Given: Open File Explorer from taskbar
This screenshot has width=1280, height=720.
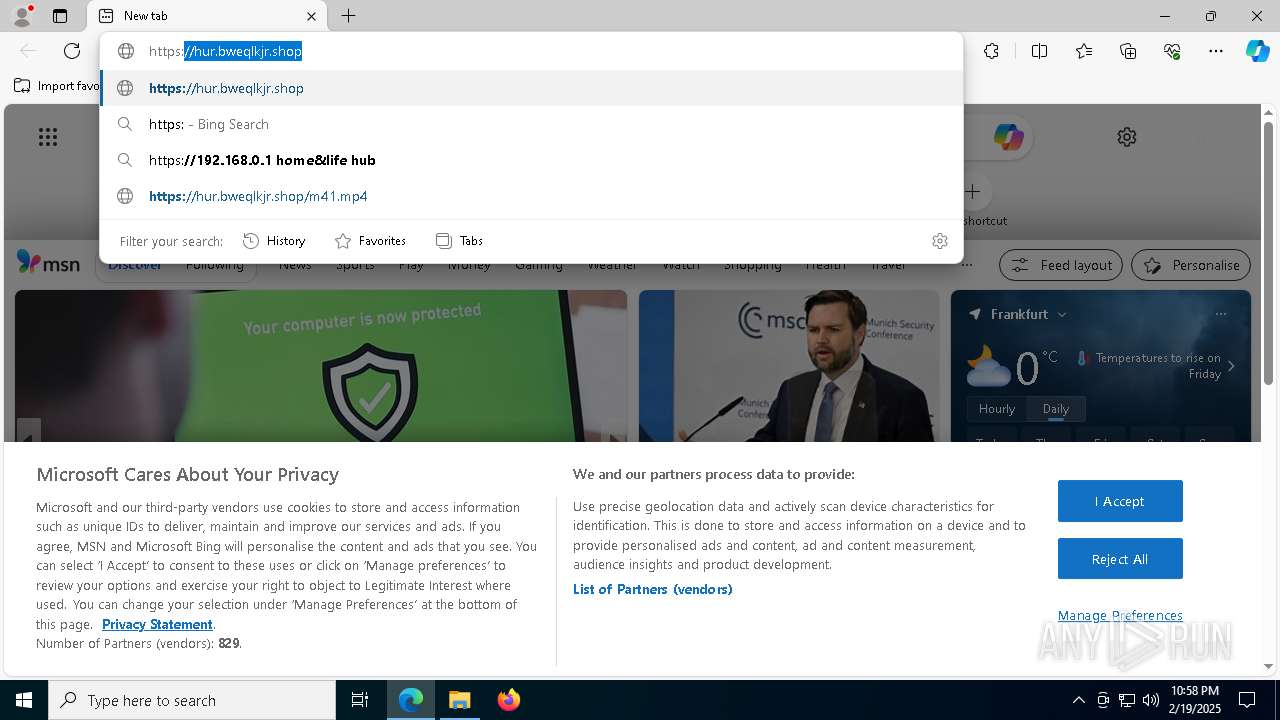Looking at the screenshot, I should [459, 700].
